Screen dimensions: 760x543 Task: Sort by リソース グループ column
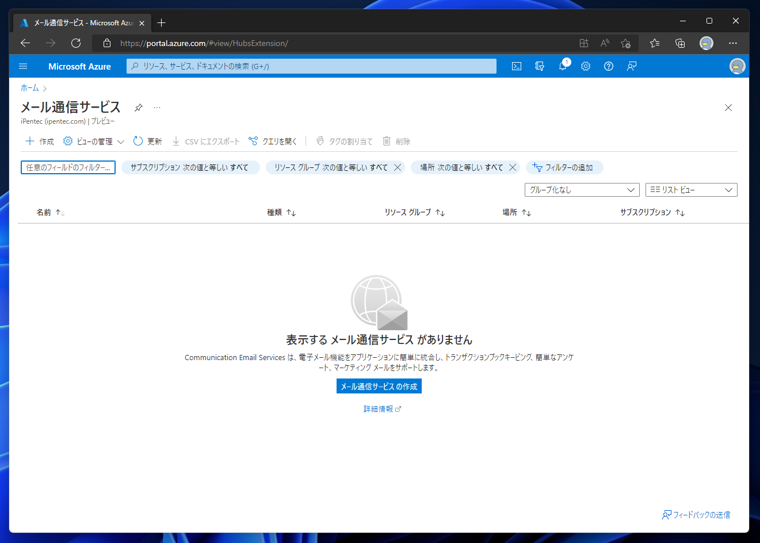[414, 212]
